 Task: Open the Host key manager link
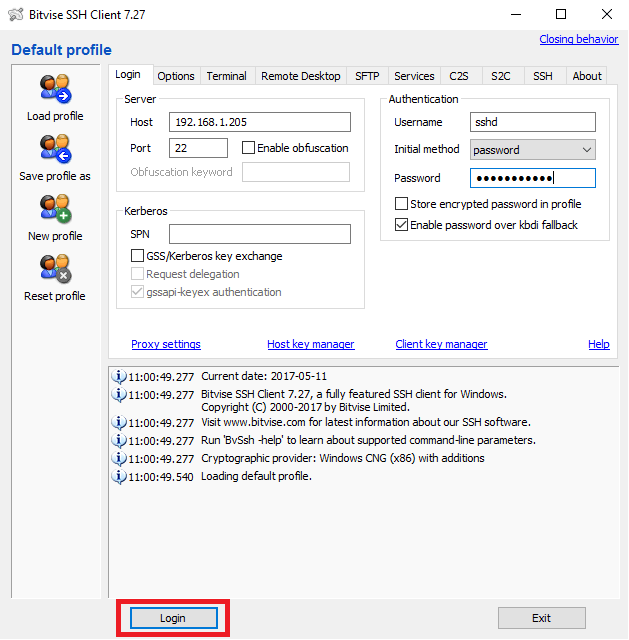point(310,344)
